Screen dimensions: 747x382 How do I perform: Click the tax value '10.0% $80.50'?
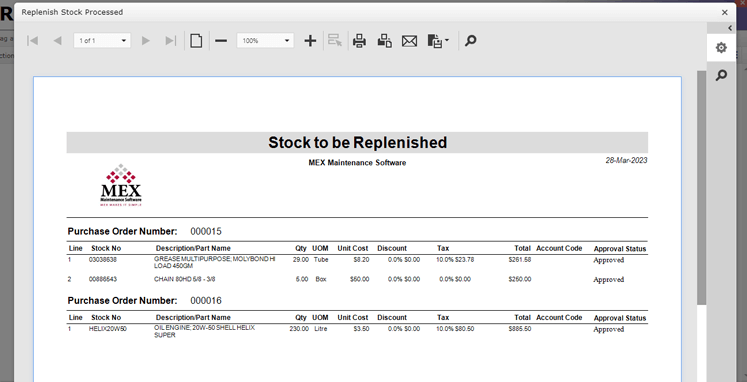coord(455,329)
